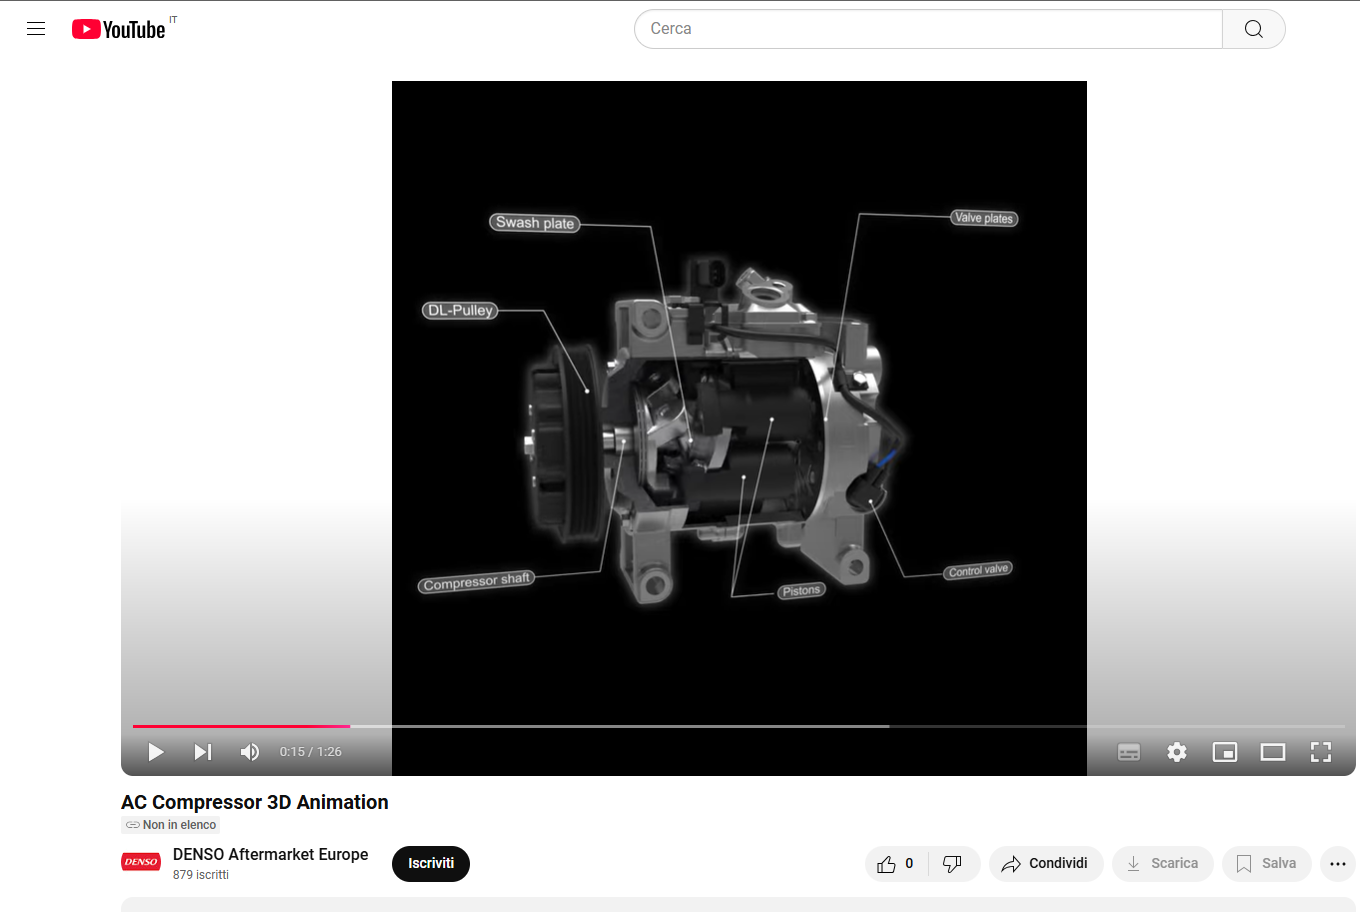Screen dimensions: 1360x912
Task: Click the Swash plate label in video
Action: pyautogui.click(x=535, y=223)
